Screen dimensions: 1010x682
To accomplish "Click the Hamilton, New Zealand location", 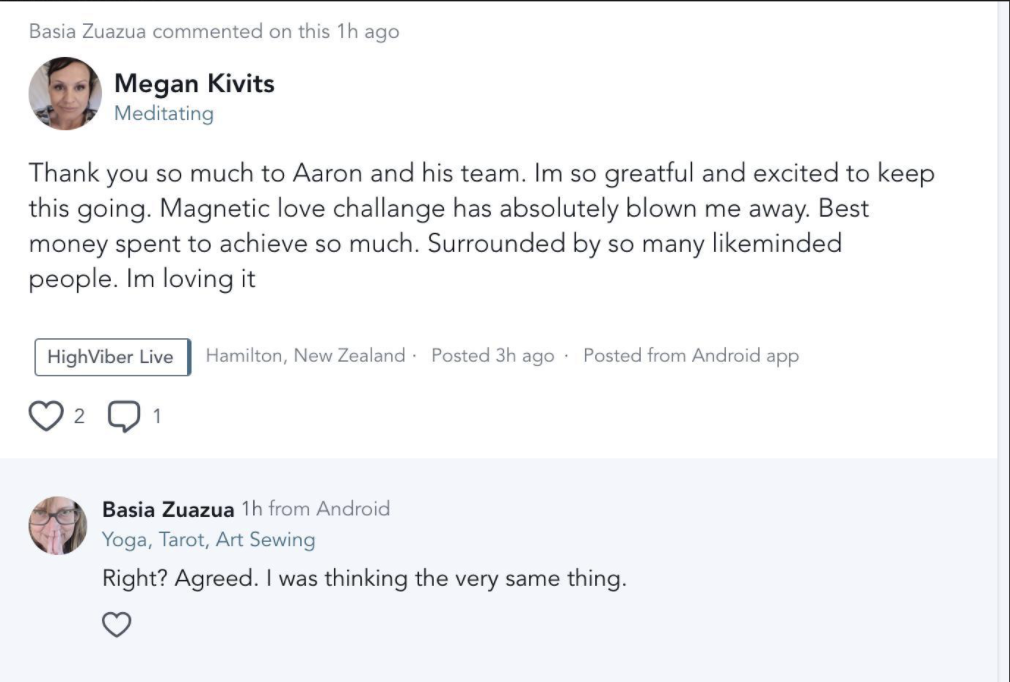I will [x=305, y=356].
